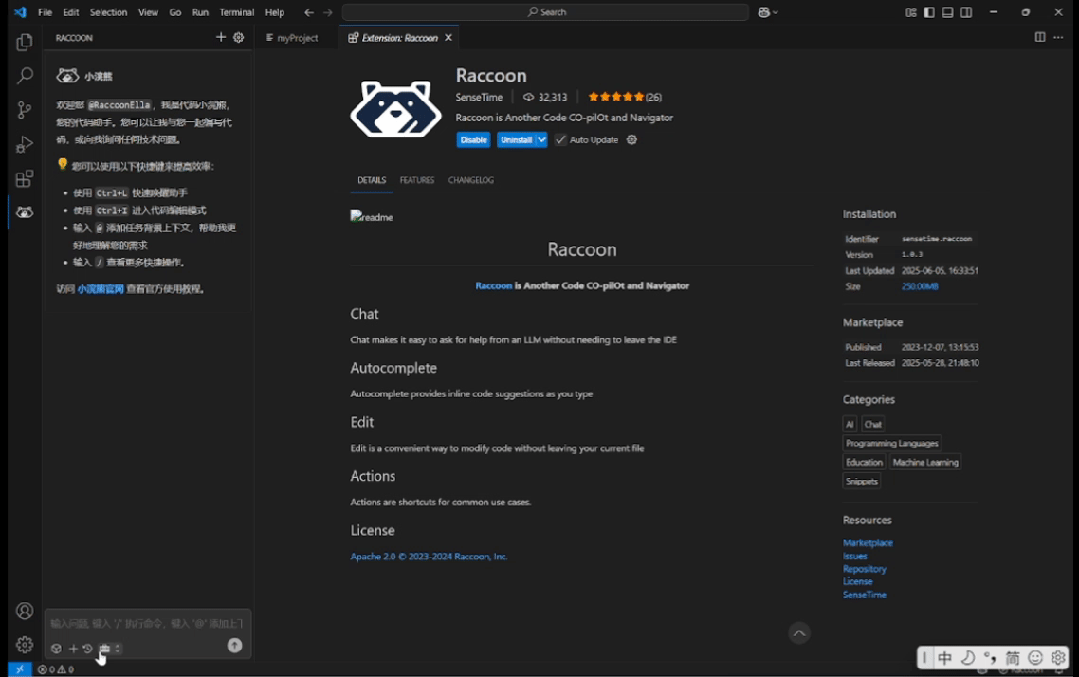Screen dimensions: 1079x677
Task: Switch to the CHANGELOG tab
Action: coord(471,180)
